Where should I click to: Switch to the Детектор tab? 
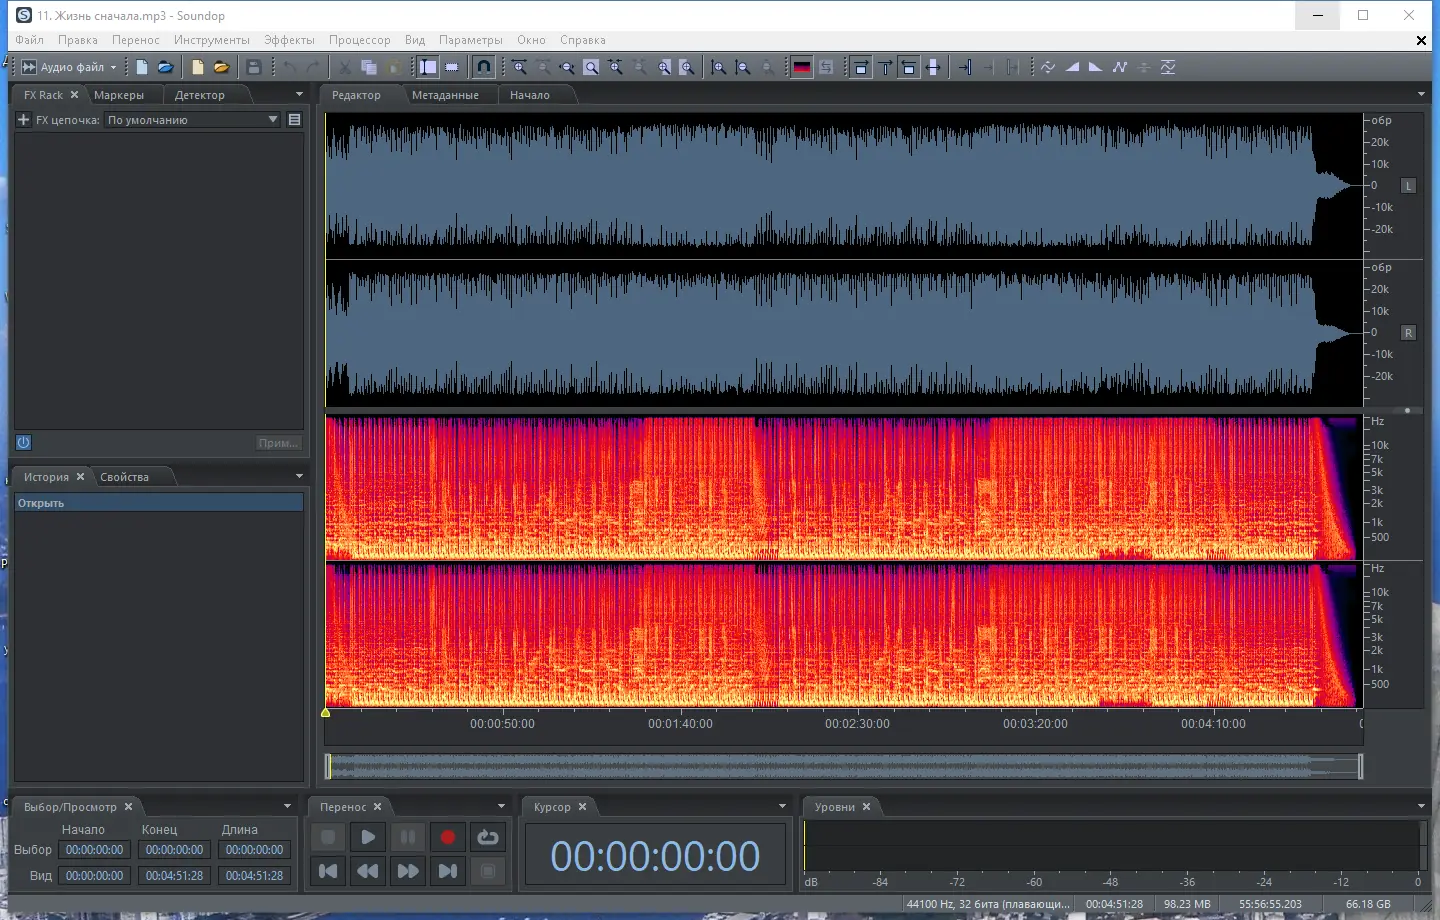pyautogui.click(x=200, y=95)
